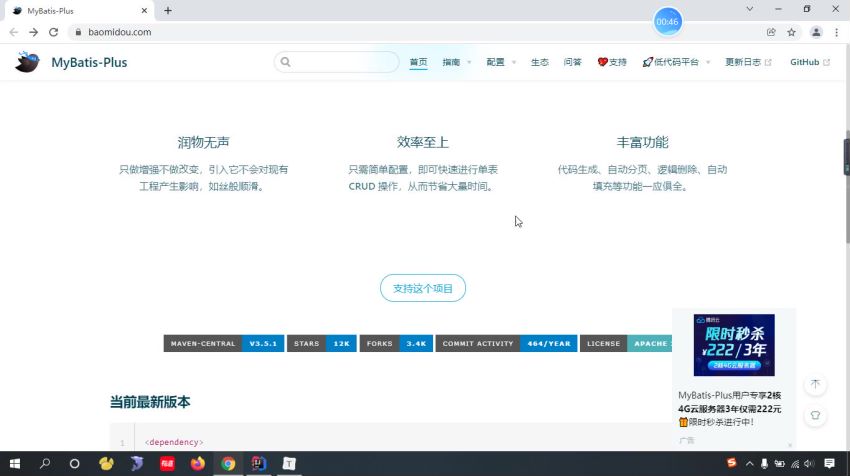The height and width of the screenshot is (476, 850).
Task: Open the 更新日志 external link
Action: click(748, 62)
